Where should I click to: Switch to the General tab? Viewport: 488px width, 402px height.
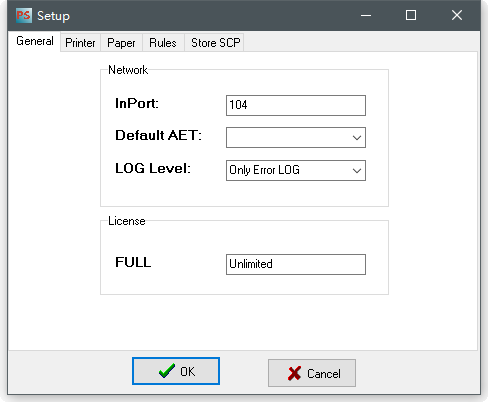(35, 41)
